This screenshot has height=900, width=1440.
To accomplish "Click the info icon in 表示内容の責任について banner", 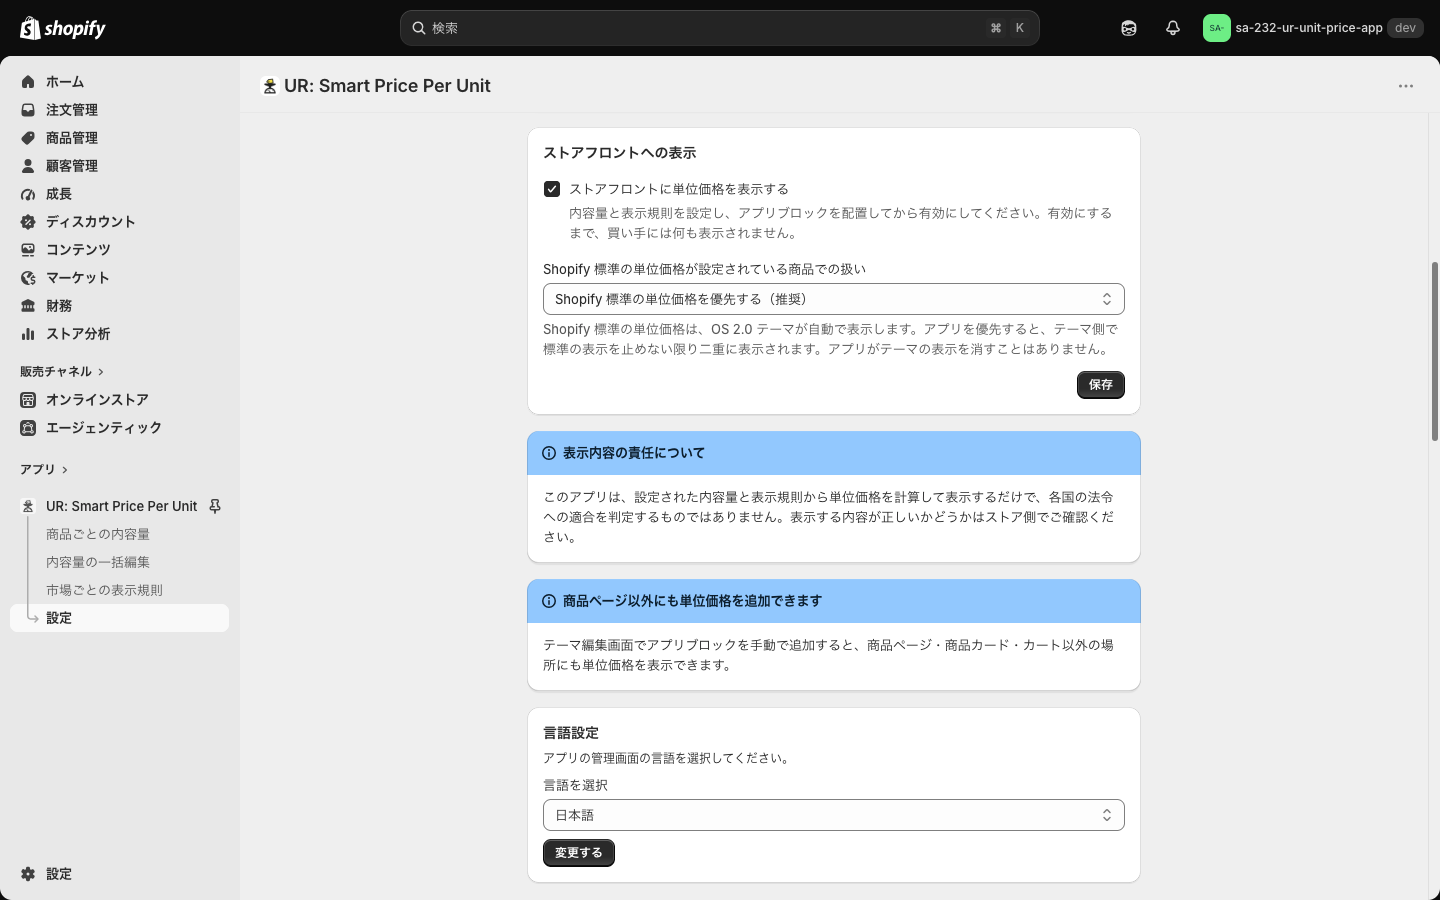I will pyautogui.click(x=549, y=453).
